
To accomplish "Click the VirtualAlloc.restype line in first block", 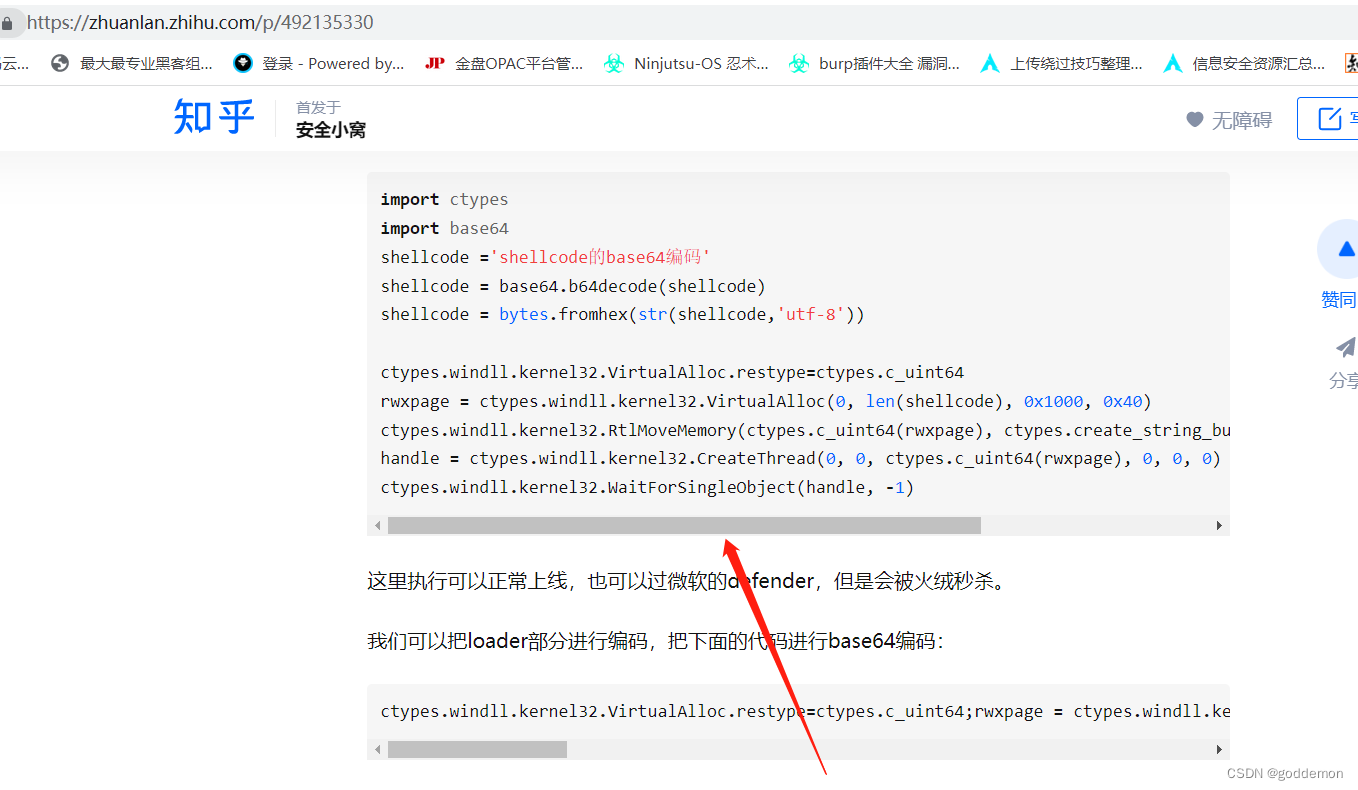I will click(672, 372).
